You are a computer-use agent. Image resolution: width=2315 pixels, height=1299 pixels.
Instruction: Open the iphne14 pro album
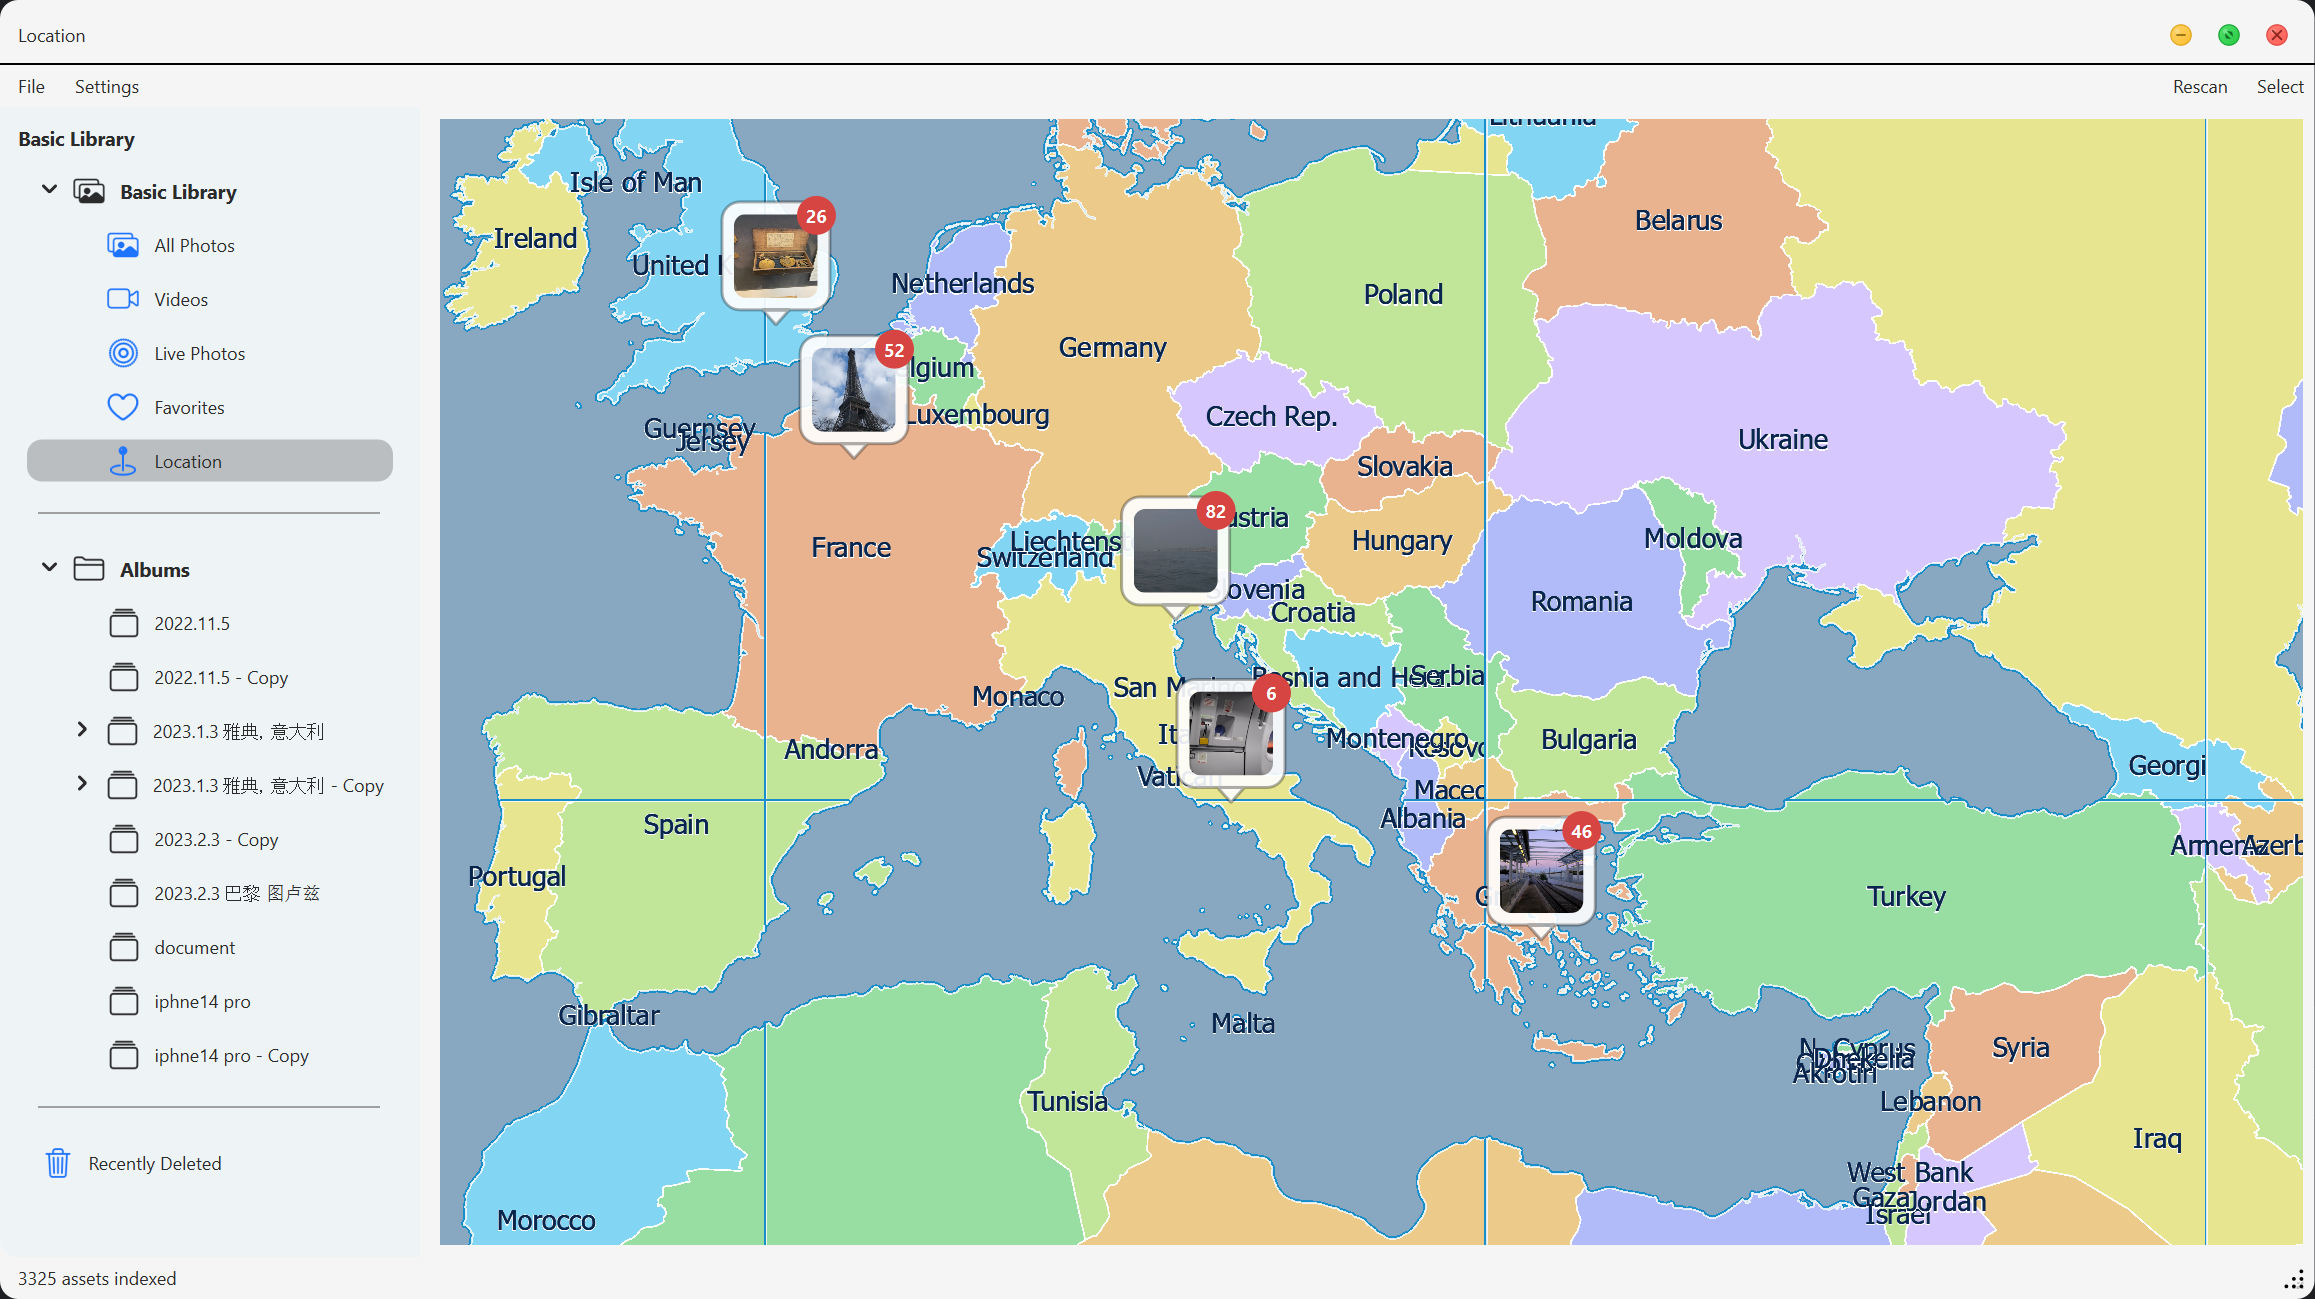coord(202,1002)
